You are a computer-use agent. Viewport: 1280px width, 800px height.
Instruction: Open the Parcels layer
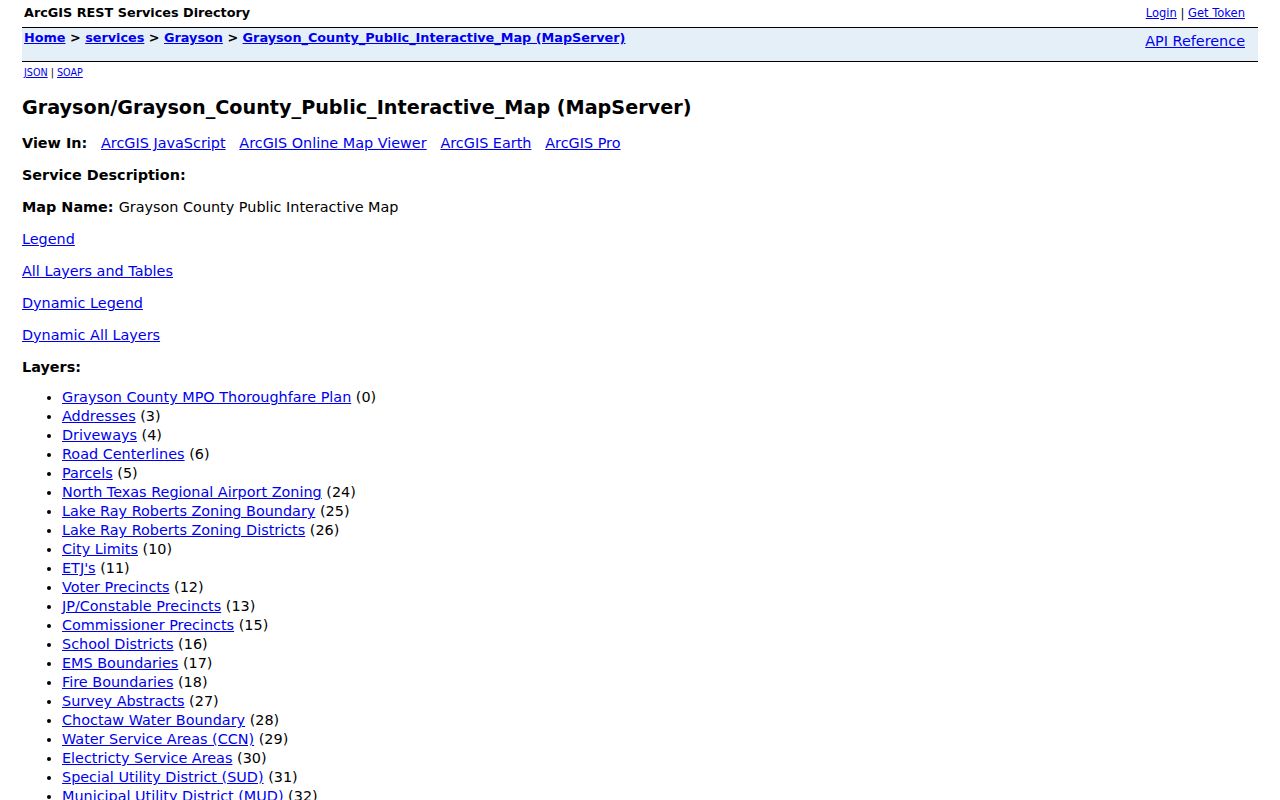pos(87,473)
